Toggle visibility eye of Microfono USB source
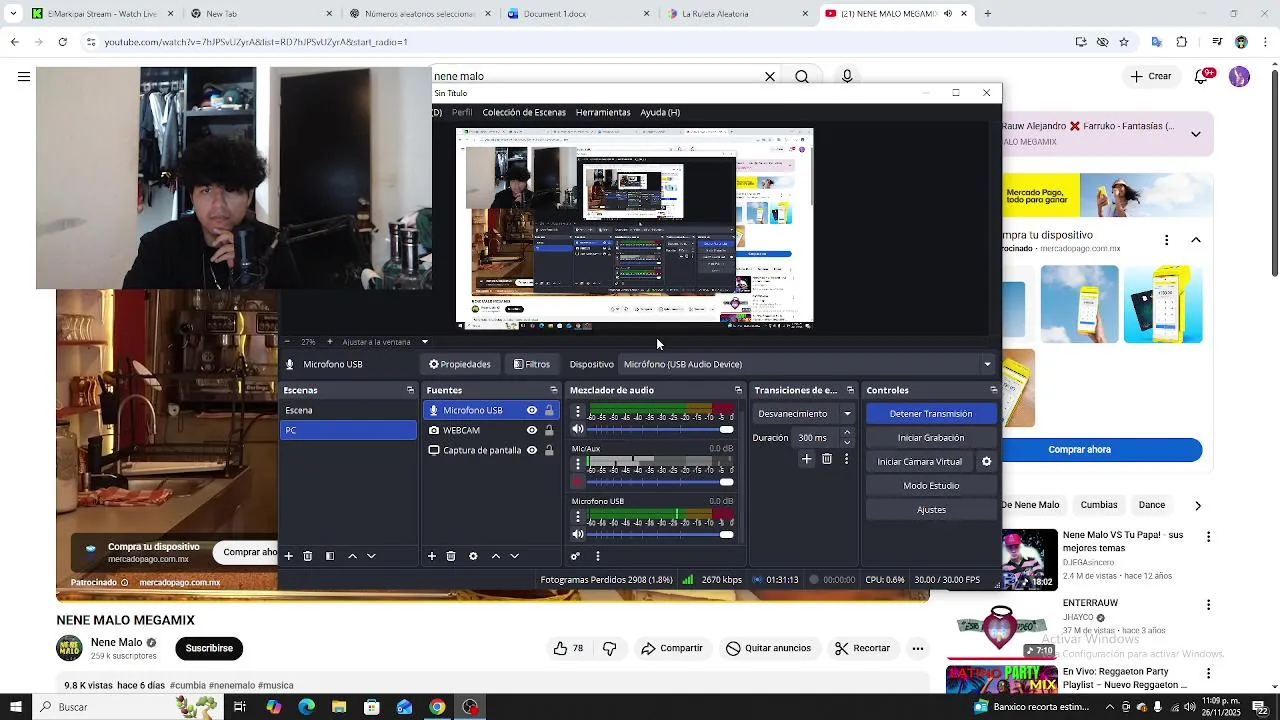This screenshot has width=1280, height=720. pyautogui.click(x=532, y=410)
